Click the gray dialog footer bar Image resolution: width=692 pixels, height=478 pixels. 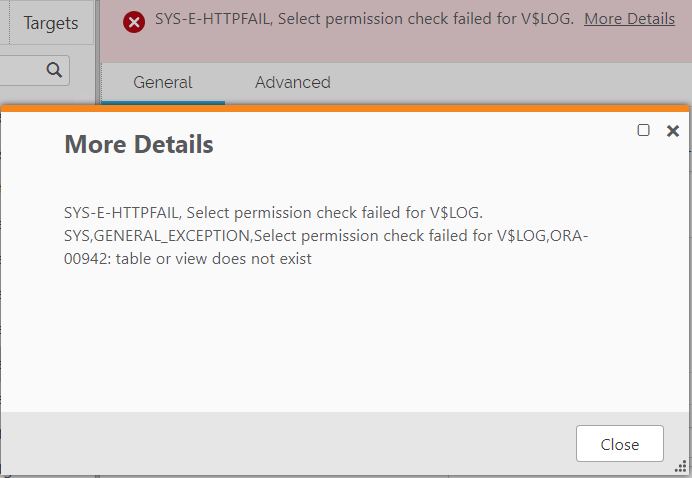[x=300, y=444]
